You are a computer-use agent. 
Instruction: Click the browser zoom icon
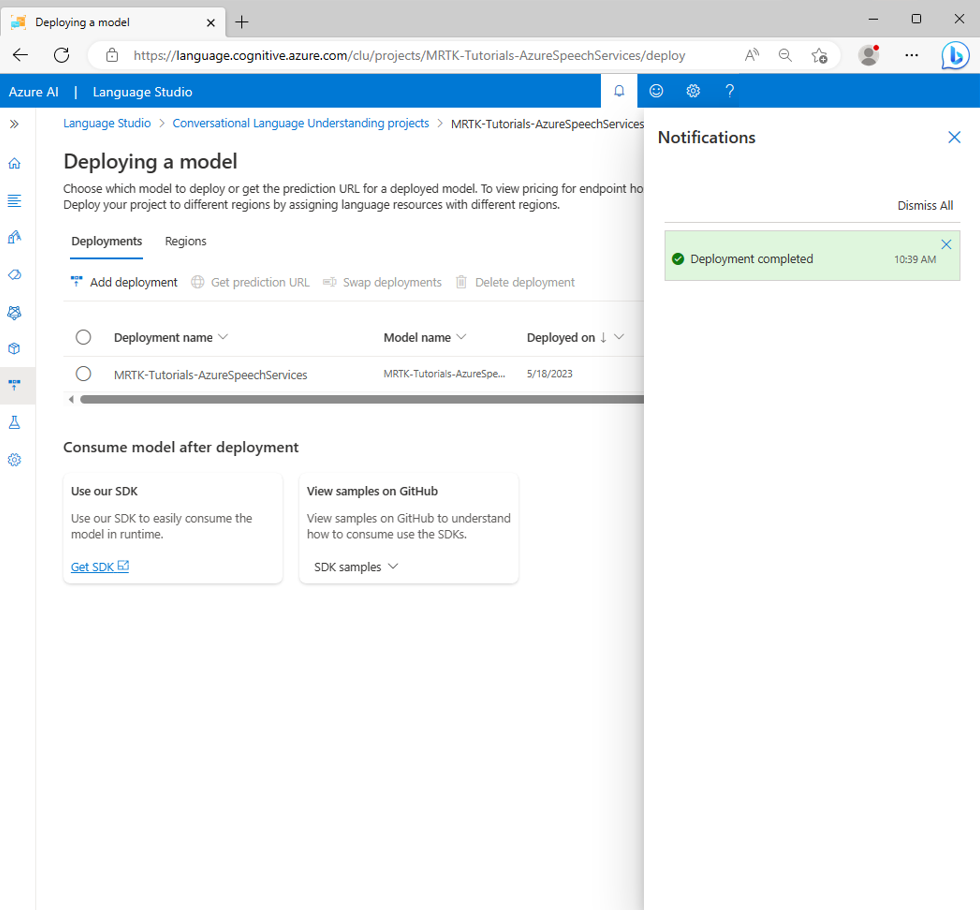click(x=785, y=55)
